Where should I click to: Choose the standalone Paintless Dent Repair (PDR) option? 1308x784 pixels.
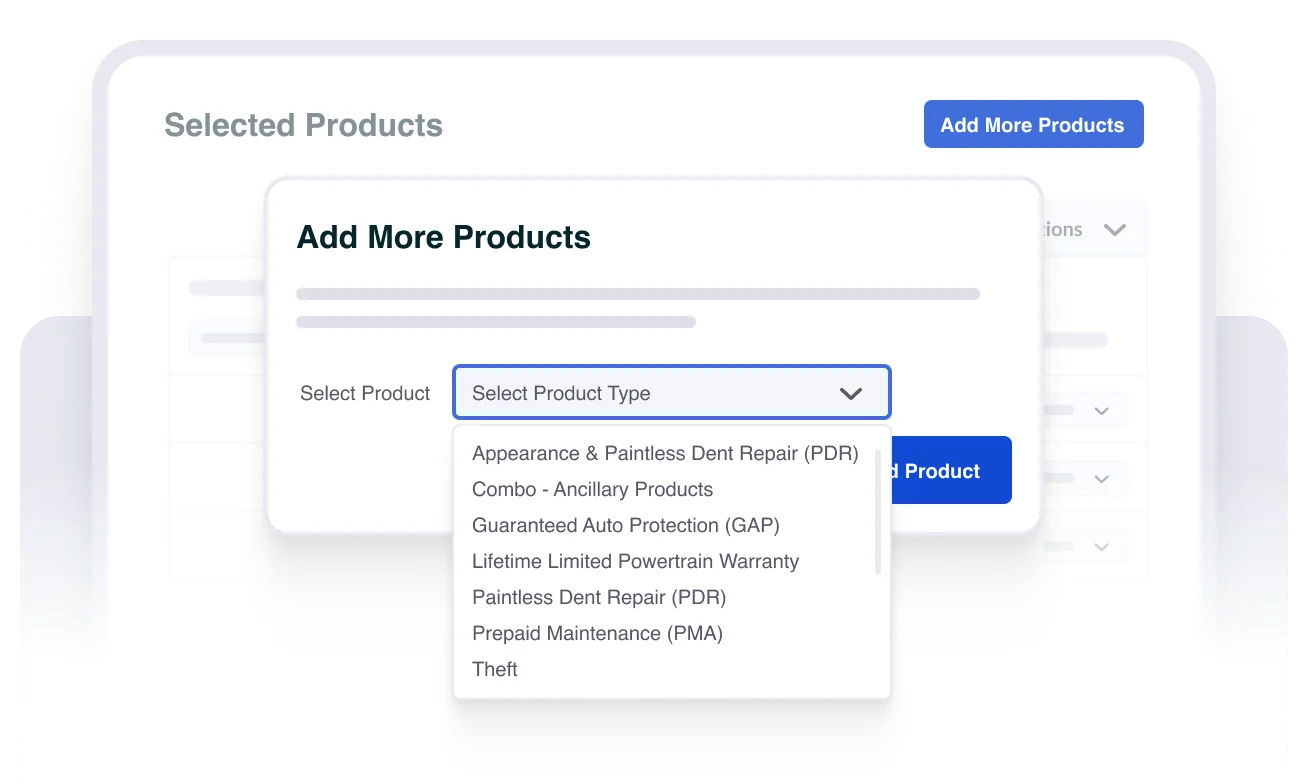598,598
